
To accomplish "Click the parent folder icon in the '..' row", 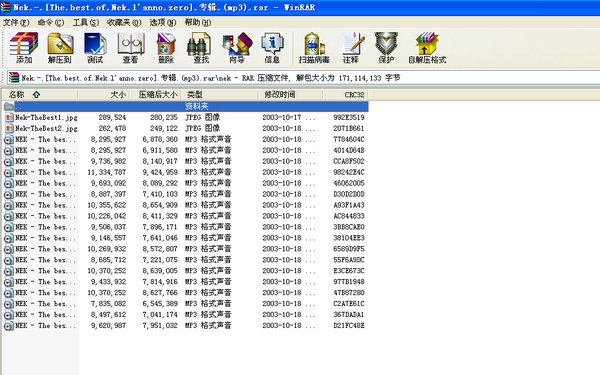I will pos(9,106).
